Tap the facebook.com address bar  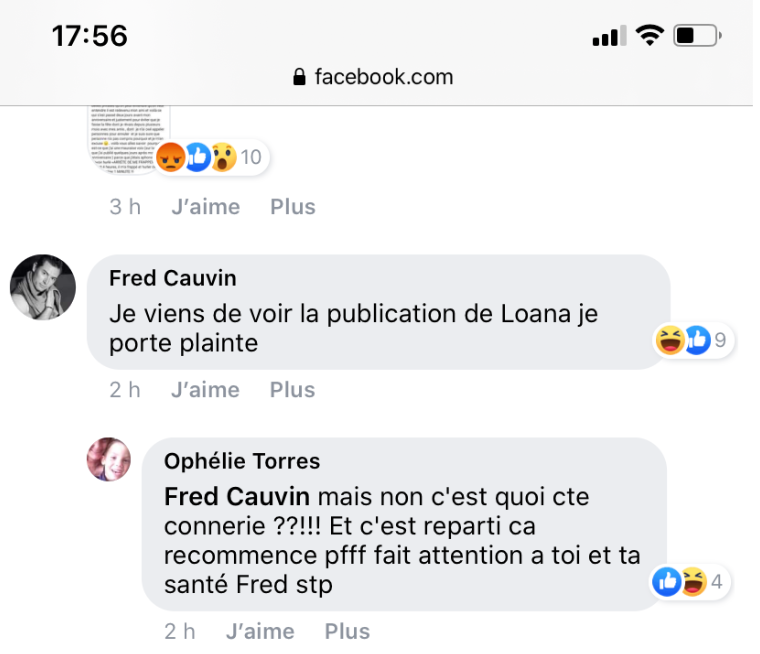[373, 77]
